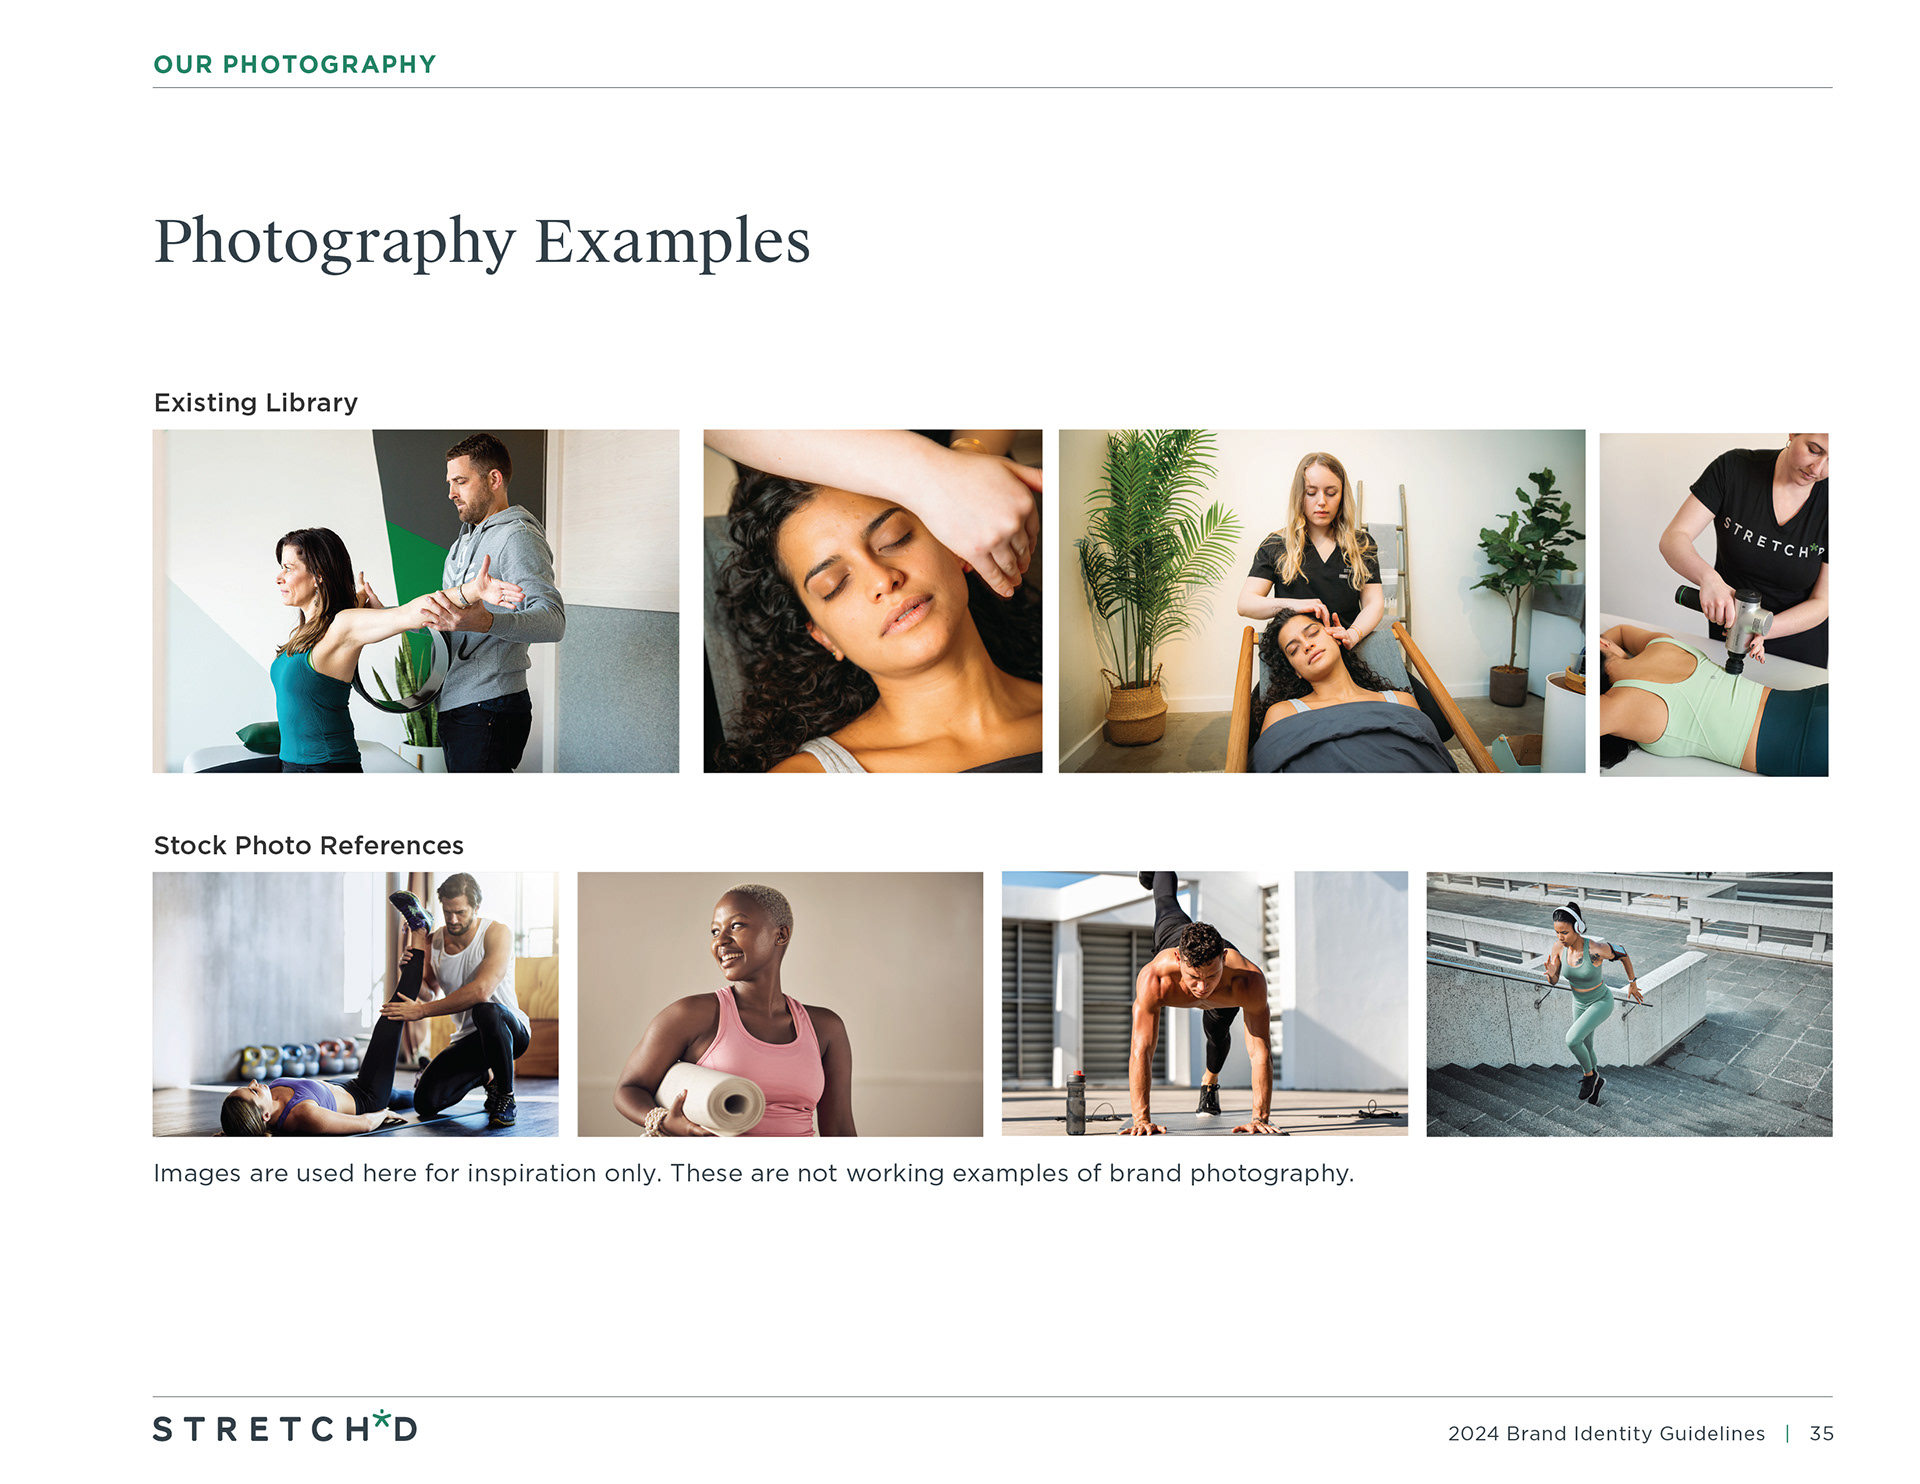
Task: Click the shirtless man push-up photo
Action: pyautogui.click(x=1204, y=1004)
